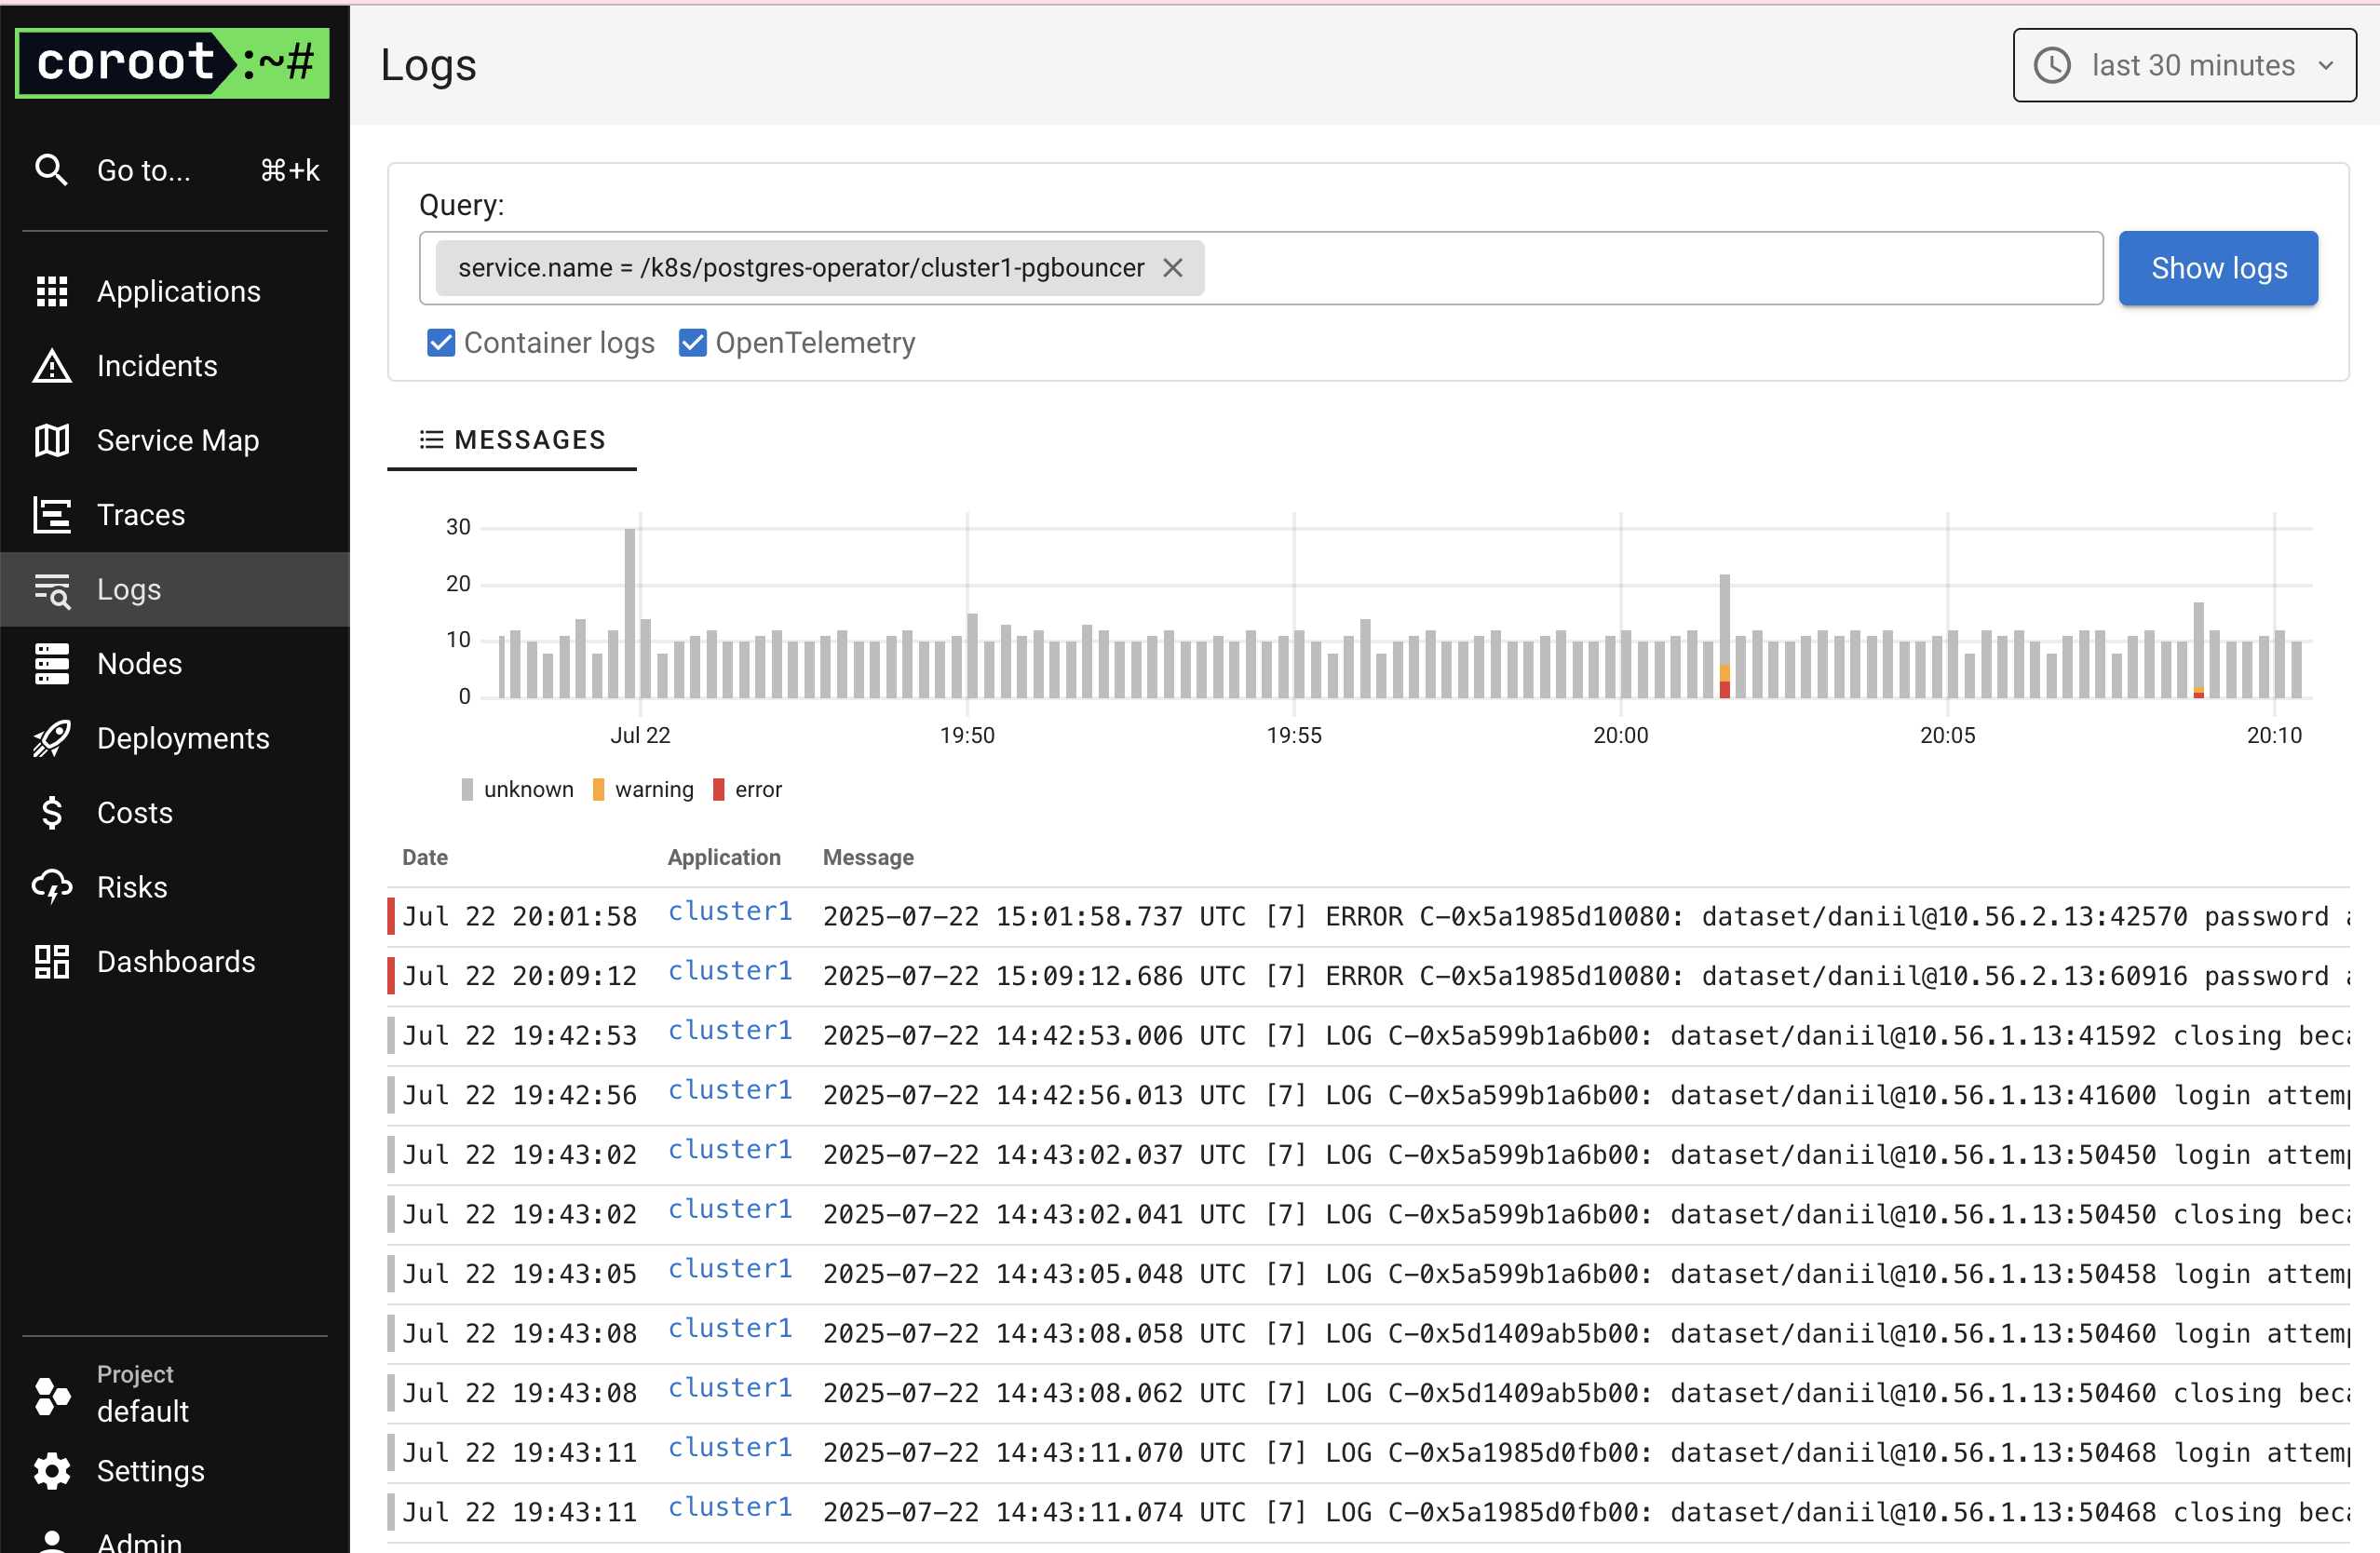Click the date Jul 22 19:43:08 at 14:43:08.062

point(520,1394)
